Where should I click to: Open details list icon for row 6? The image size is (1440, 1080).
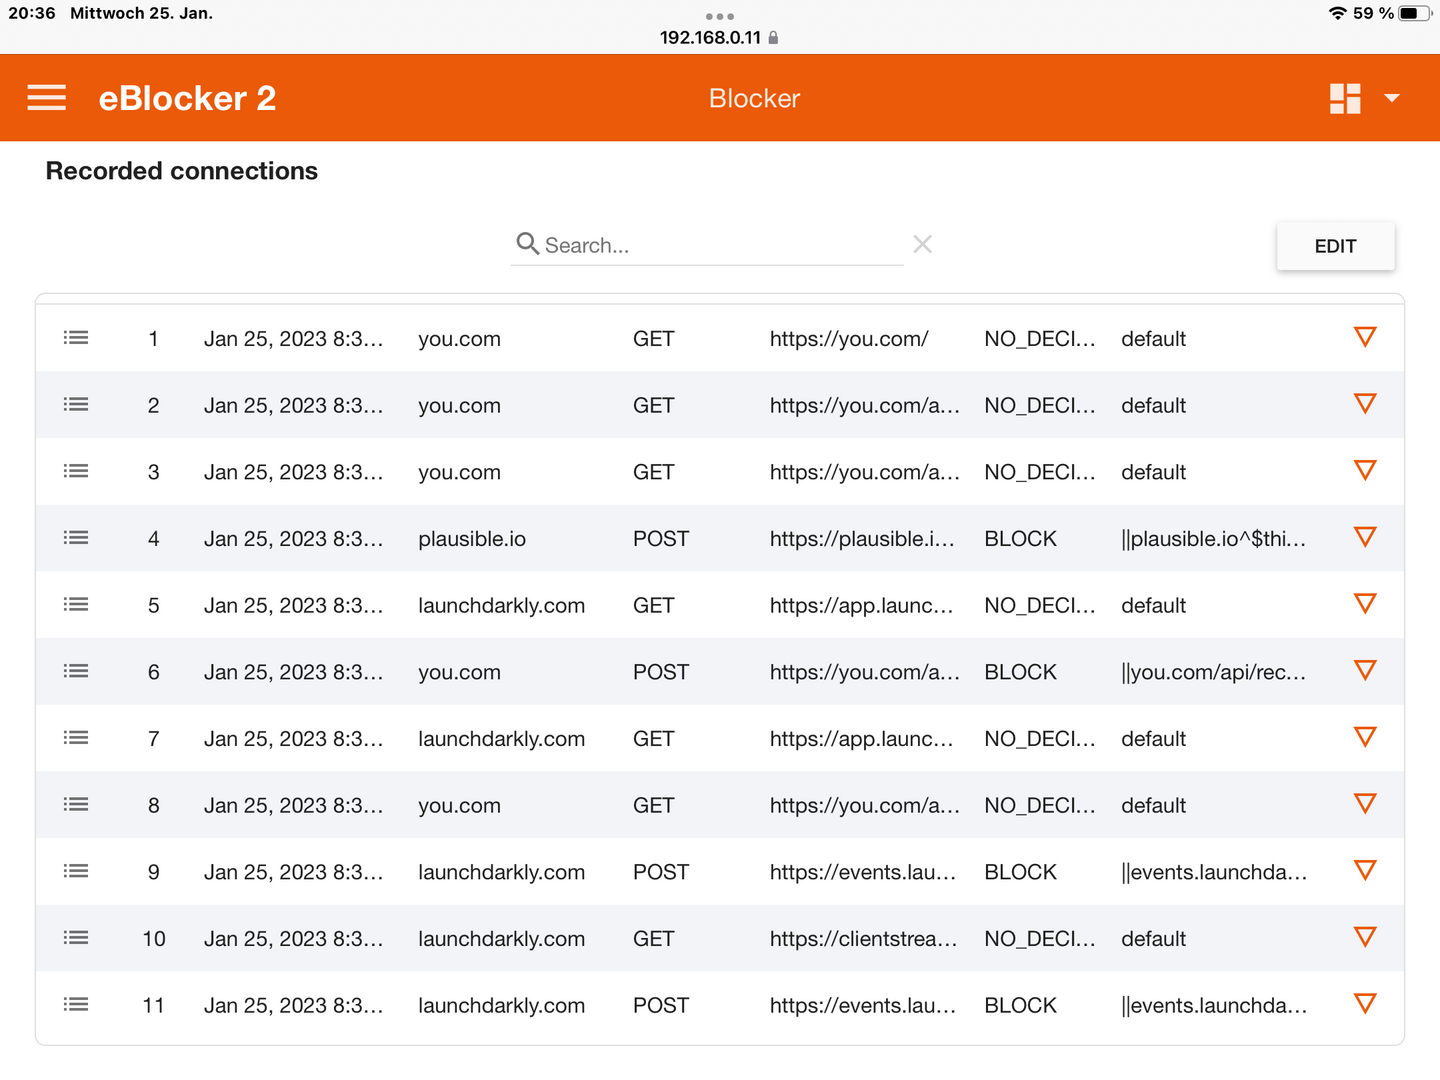click(x=76, y=671)
